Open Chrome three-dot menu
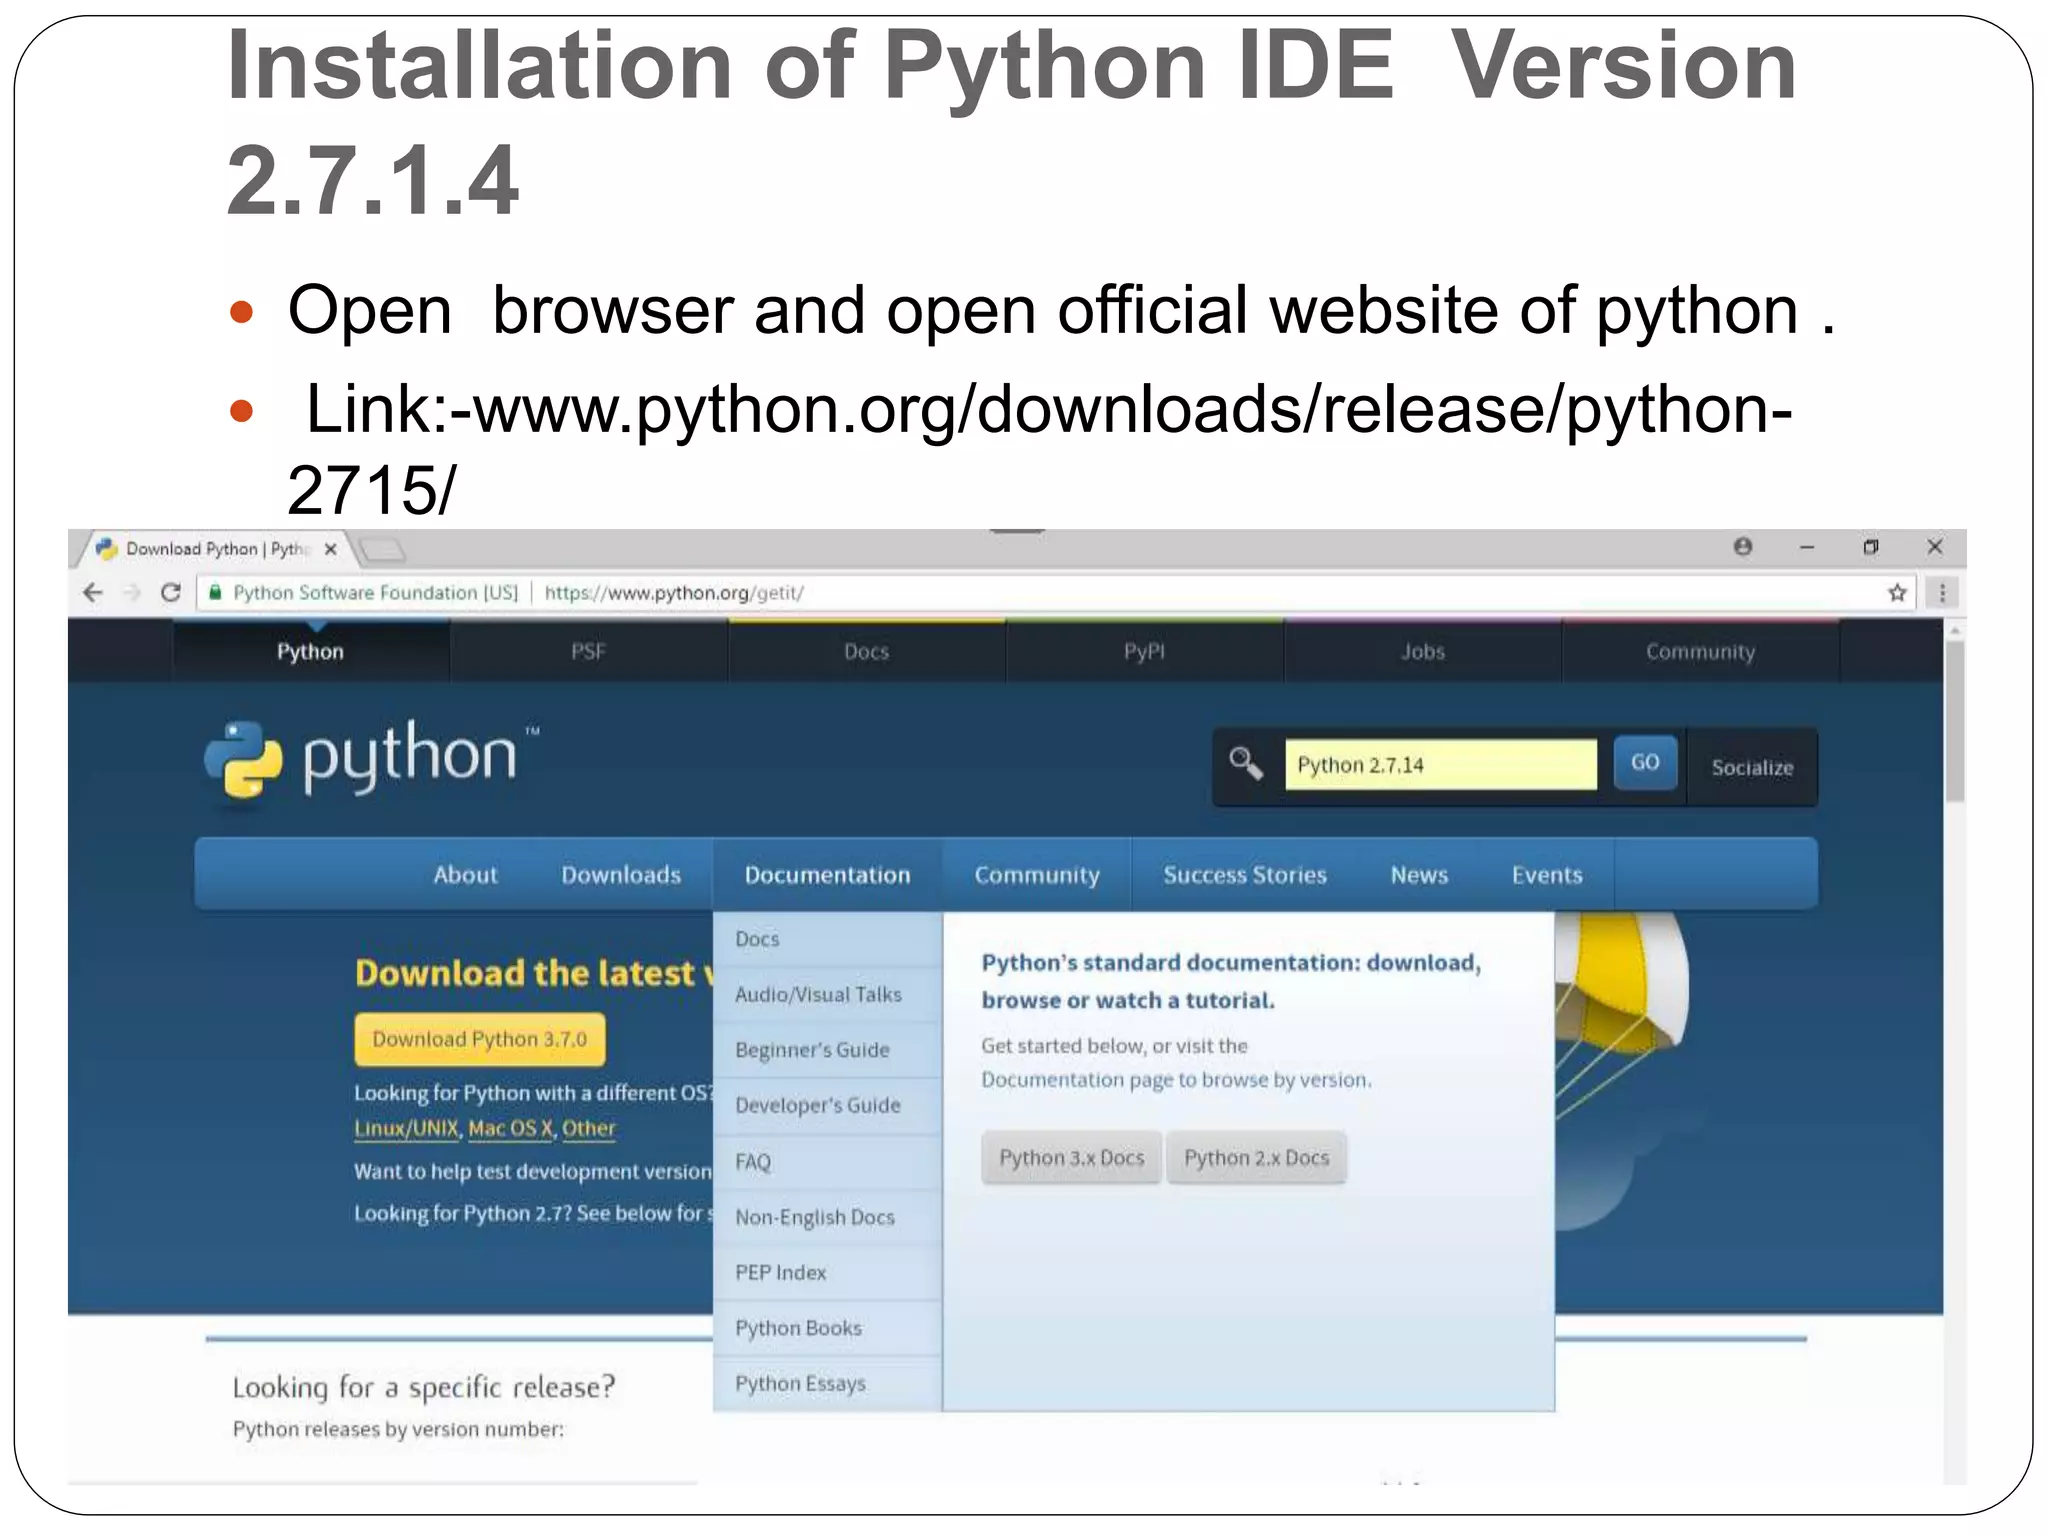The image size is (2048, 1536). [x=1942, y=593]
